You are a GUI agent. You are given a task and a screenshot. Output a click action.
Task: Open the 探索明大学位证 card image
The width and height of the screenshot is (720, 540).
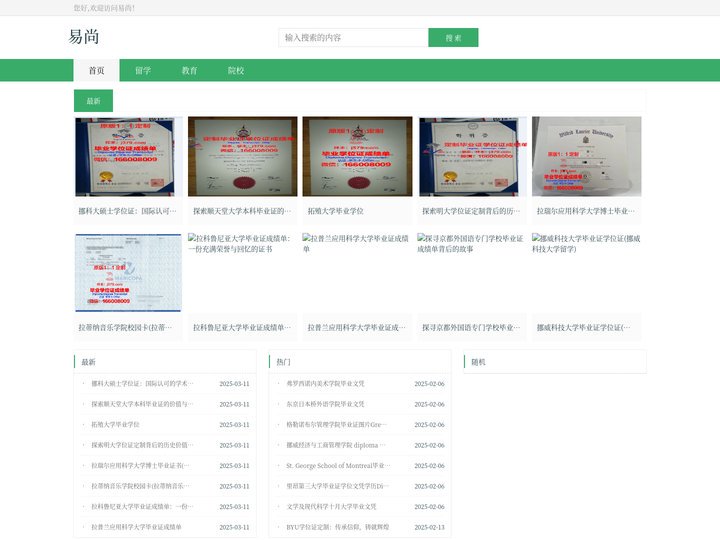472,157
